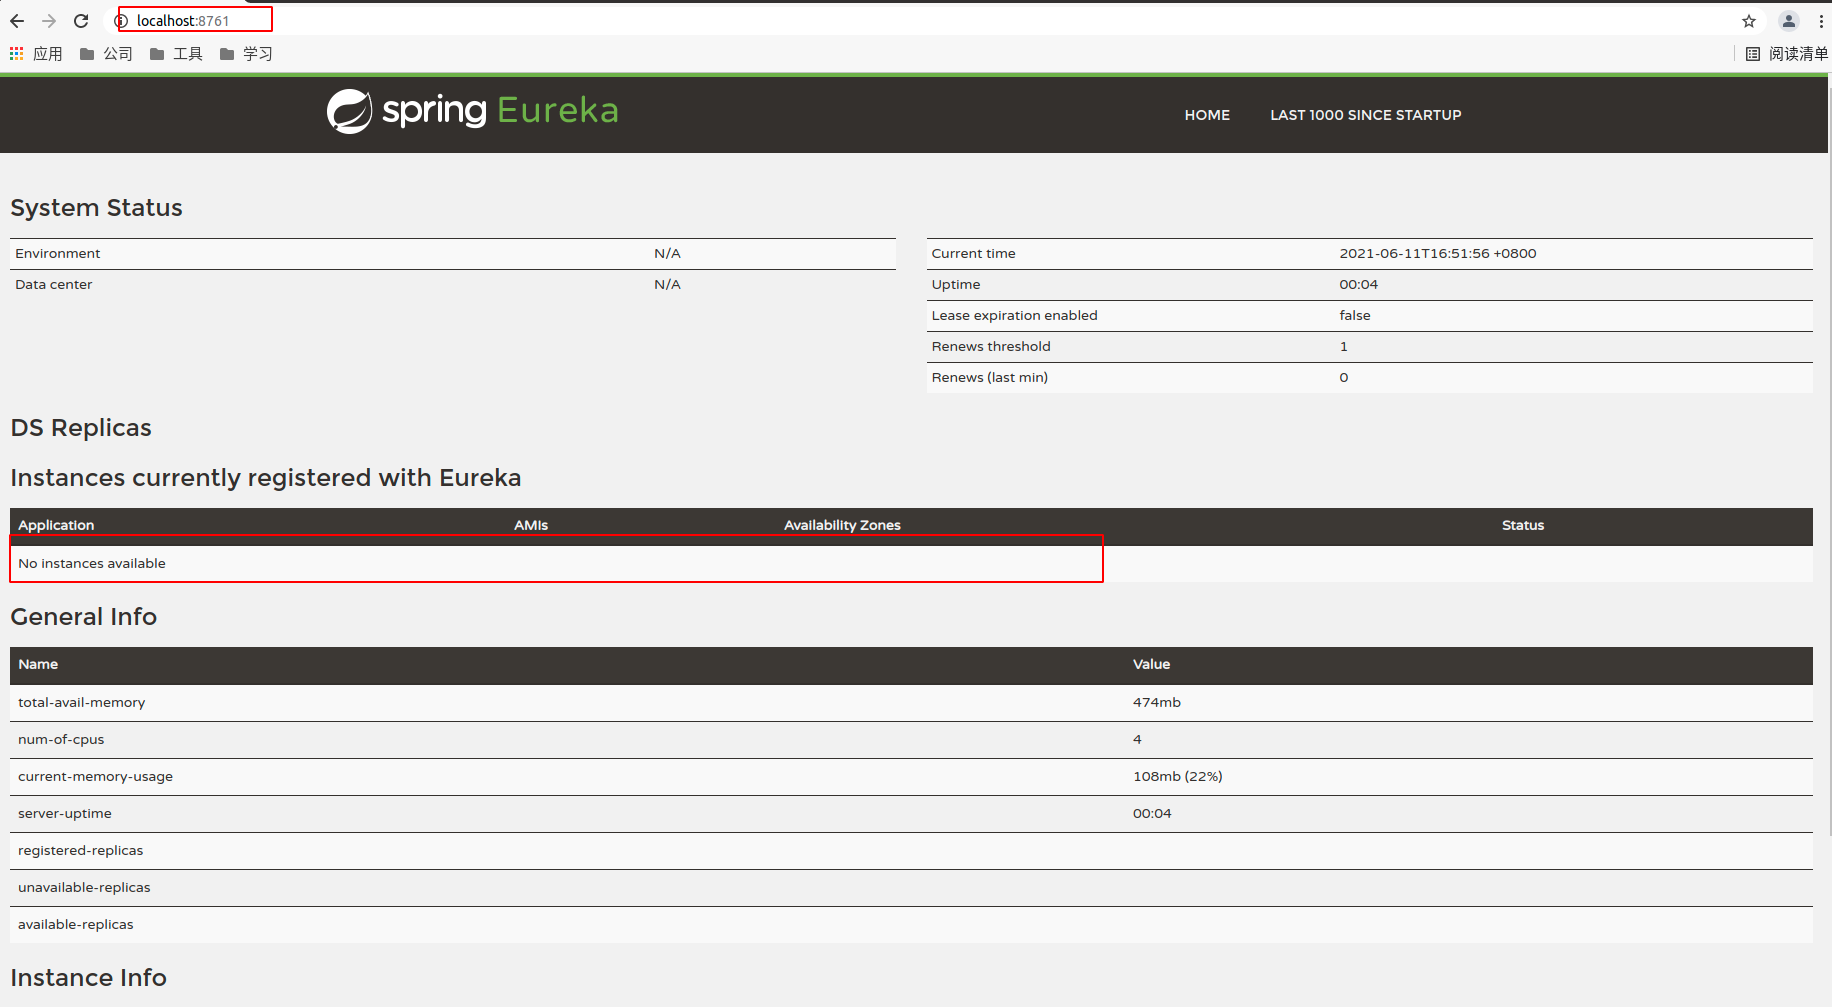Click the browser forward arrow

[x=49, y=21]
